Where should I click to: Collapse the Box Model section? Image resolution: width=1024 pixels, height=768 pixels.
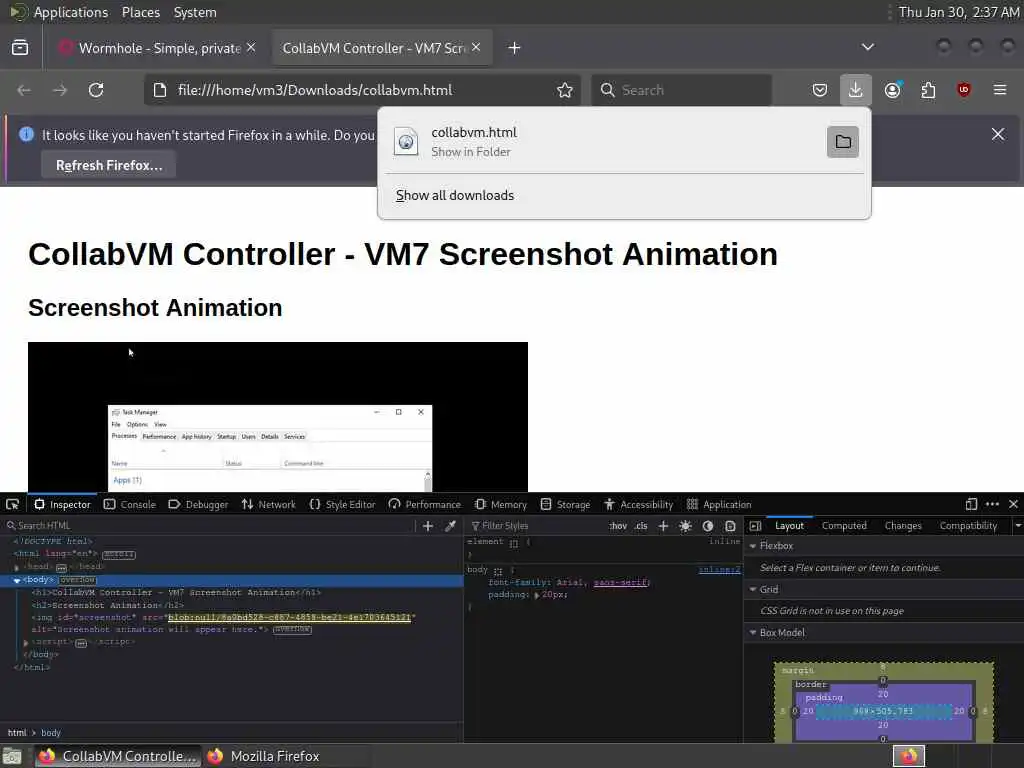[x=753, y=633]
